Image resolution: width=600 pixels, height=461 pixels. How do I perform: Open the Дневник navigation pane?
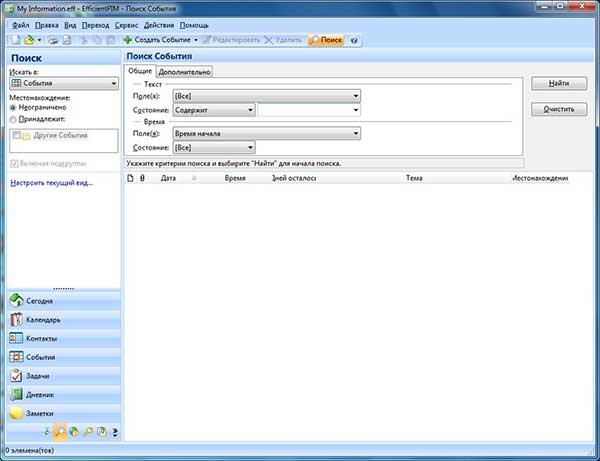[x=64, y=394]
